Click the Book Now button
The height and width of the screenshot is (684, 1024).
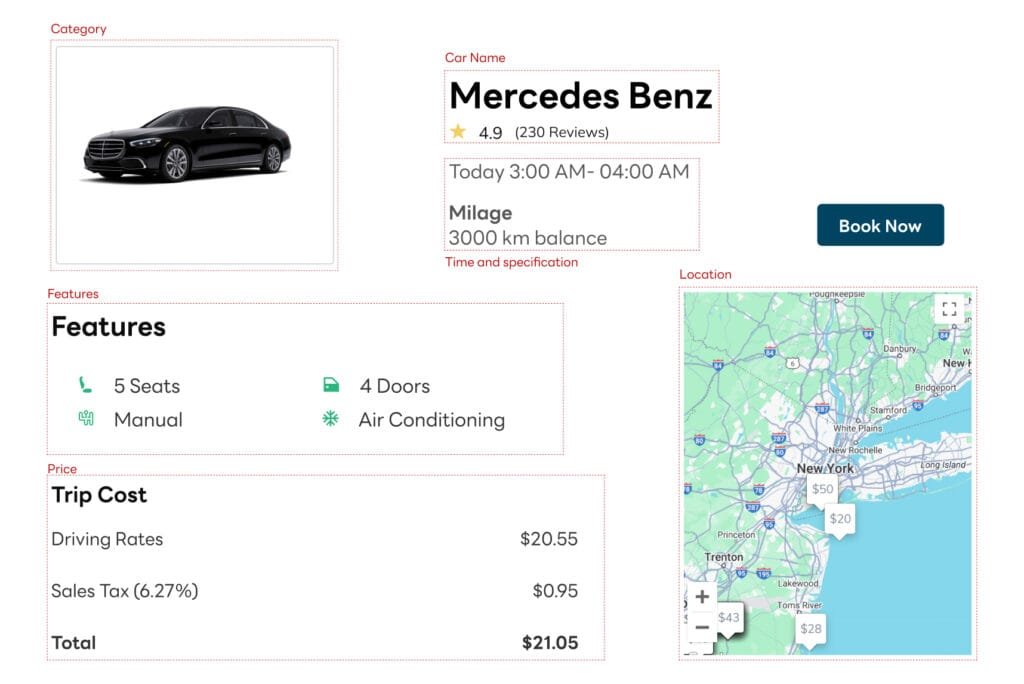879,225
